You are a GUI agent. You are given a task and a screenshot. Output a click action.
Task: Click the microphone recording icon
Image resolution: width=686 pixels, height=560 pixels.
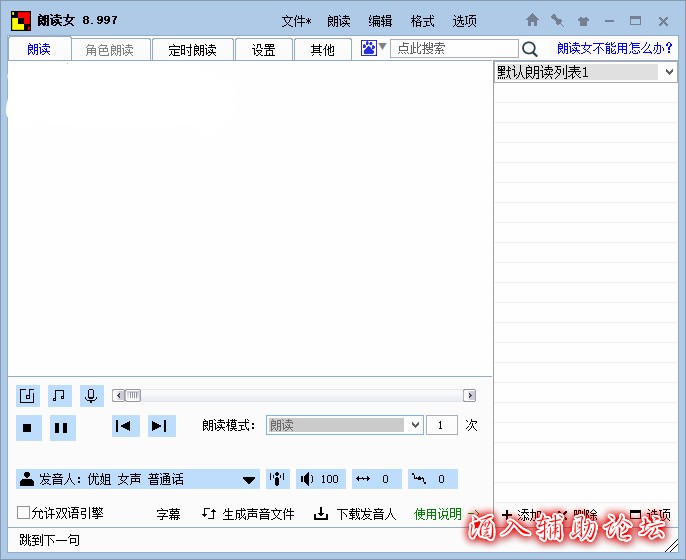(92, 396)
